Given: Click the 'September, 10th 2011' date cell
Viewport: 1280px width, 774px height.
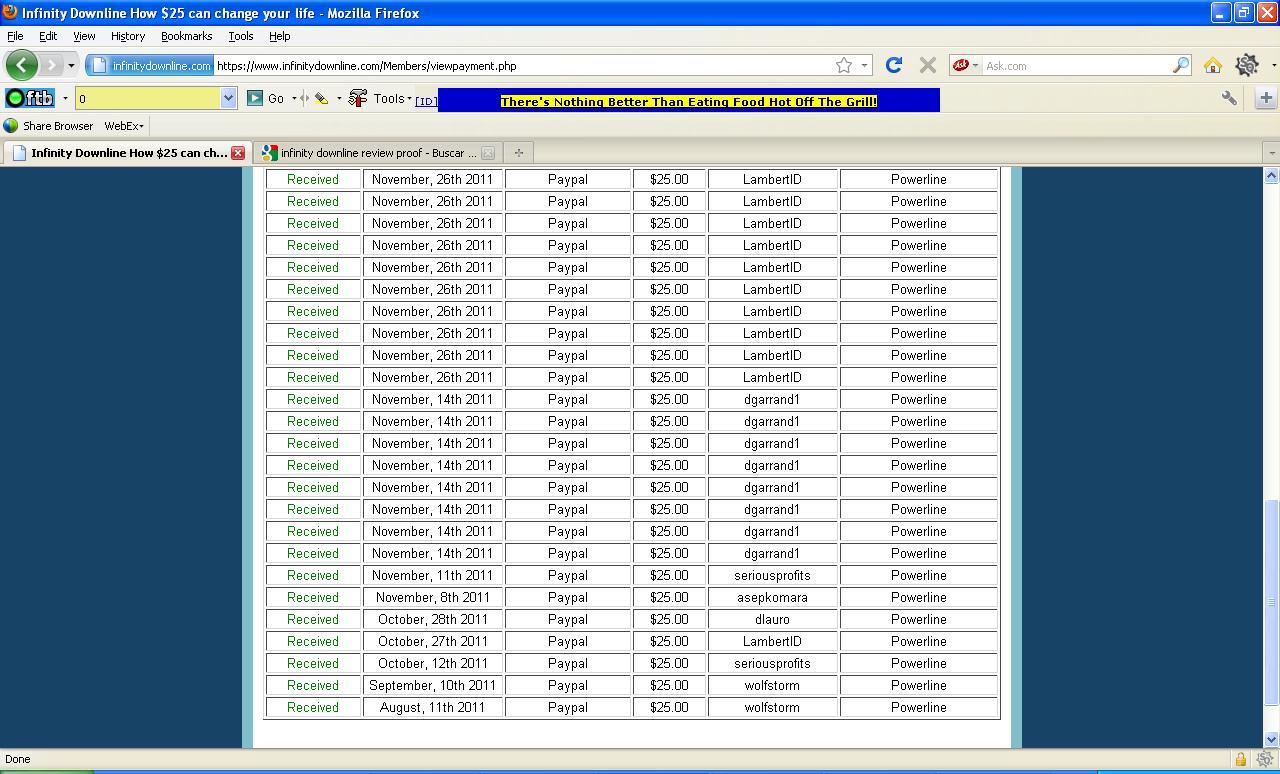Looking at the screenshot, I should point(432,685).
